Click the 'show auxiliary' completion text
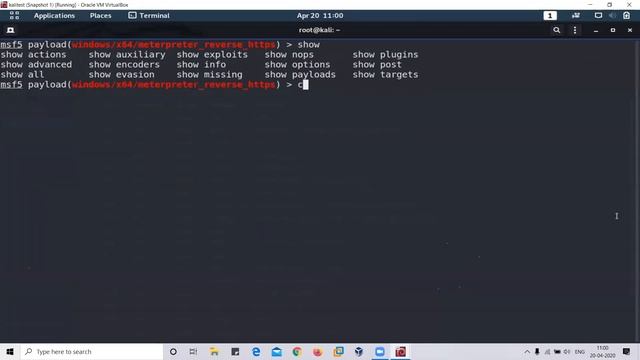This screenshot has height=360, width=640. [x=127, y=55]
